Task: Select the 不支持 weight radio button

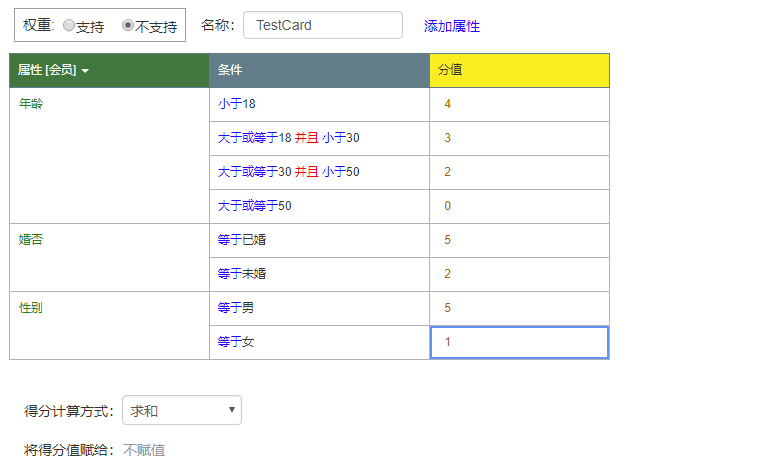Action: click(x=128, y=26)
